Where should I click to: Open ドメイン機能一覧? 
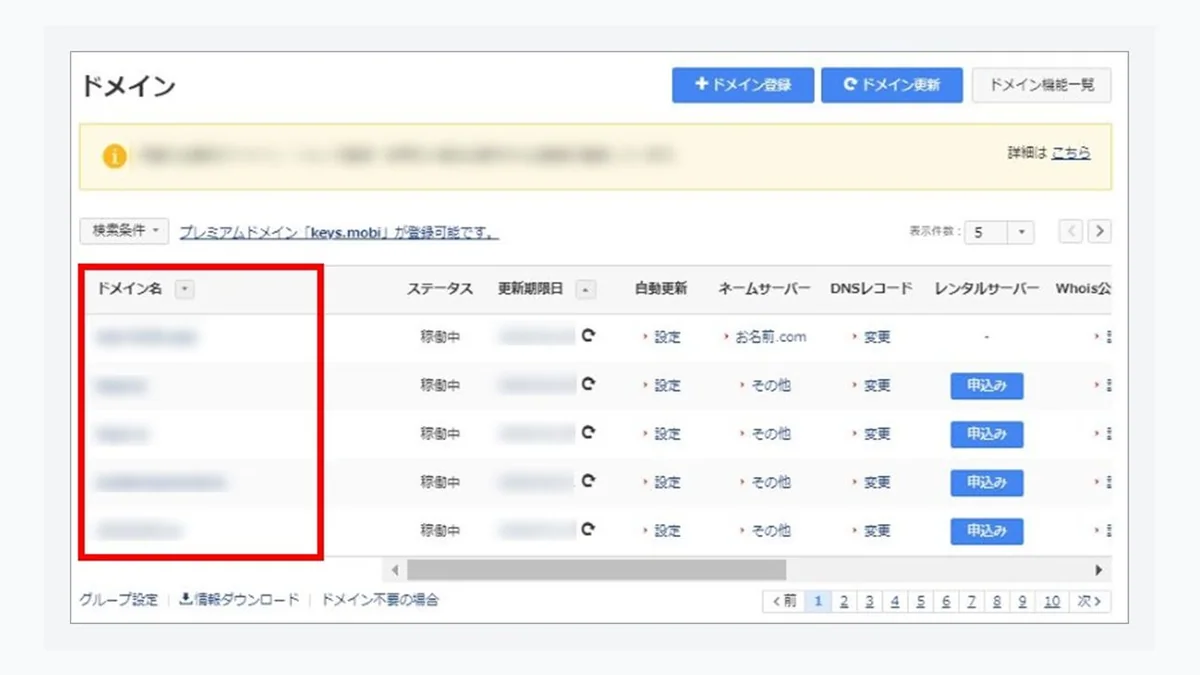click(1041, 85)
